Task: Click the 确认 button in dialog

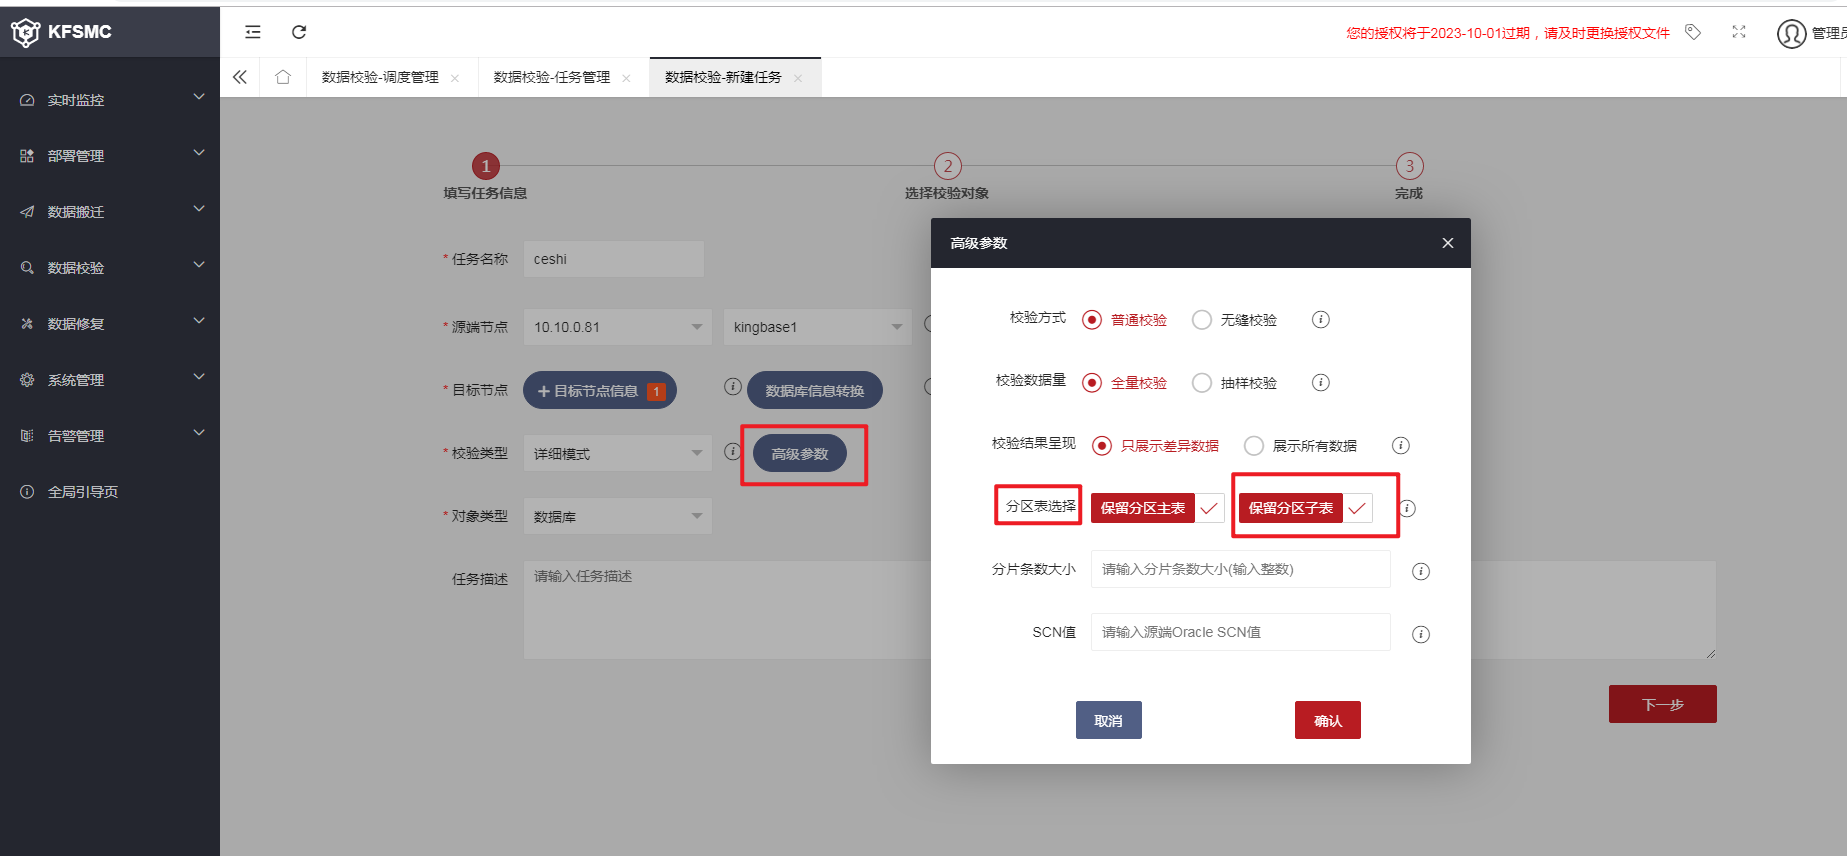Action: pos(1327,720)
